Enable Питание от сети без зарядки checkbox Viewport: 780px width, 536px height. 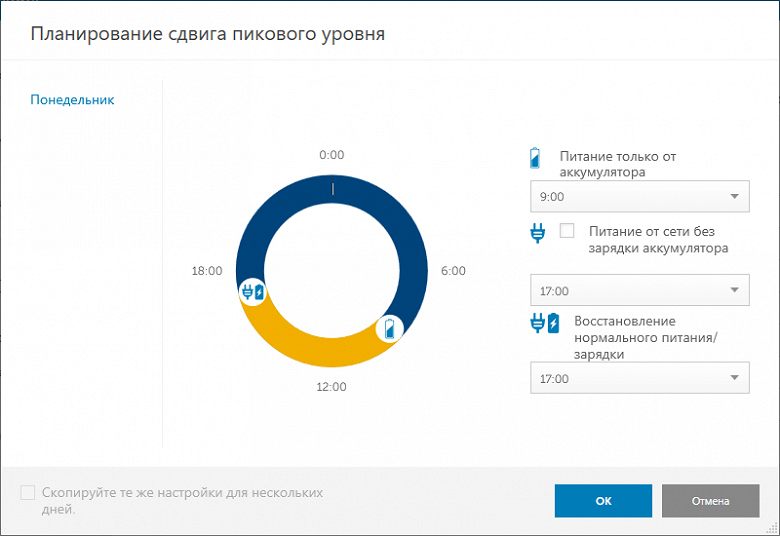(567, 230)
